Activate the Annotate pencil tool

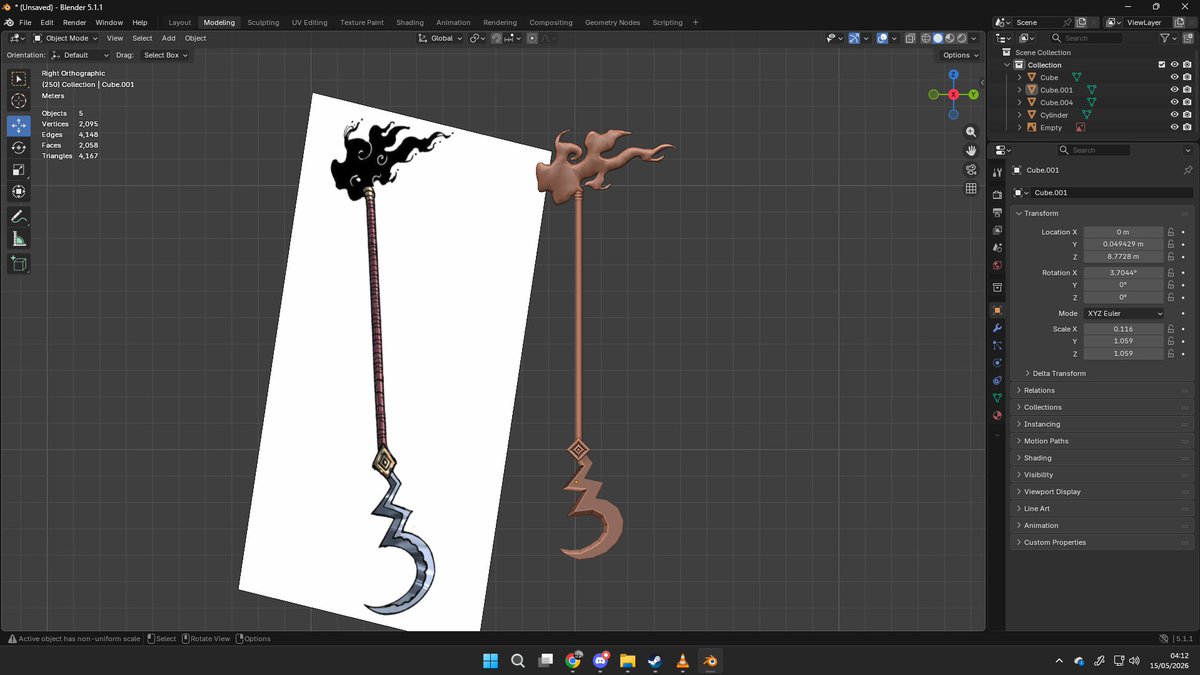point(18,217)
